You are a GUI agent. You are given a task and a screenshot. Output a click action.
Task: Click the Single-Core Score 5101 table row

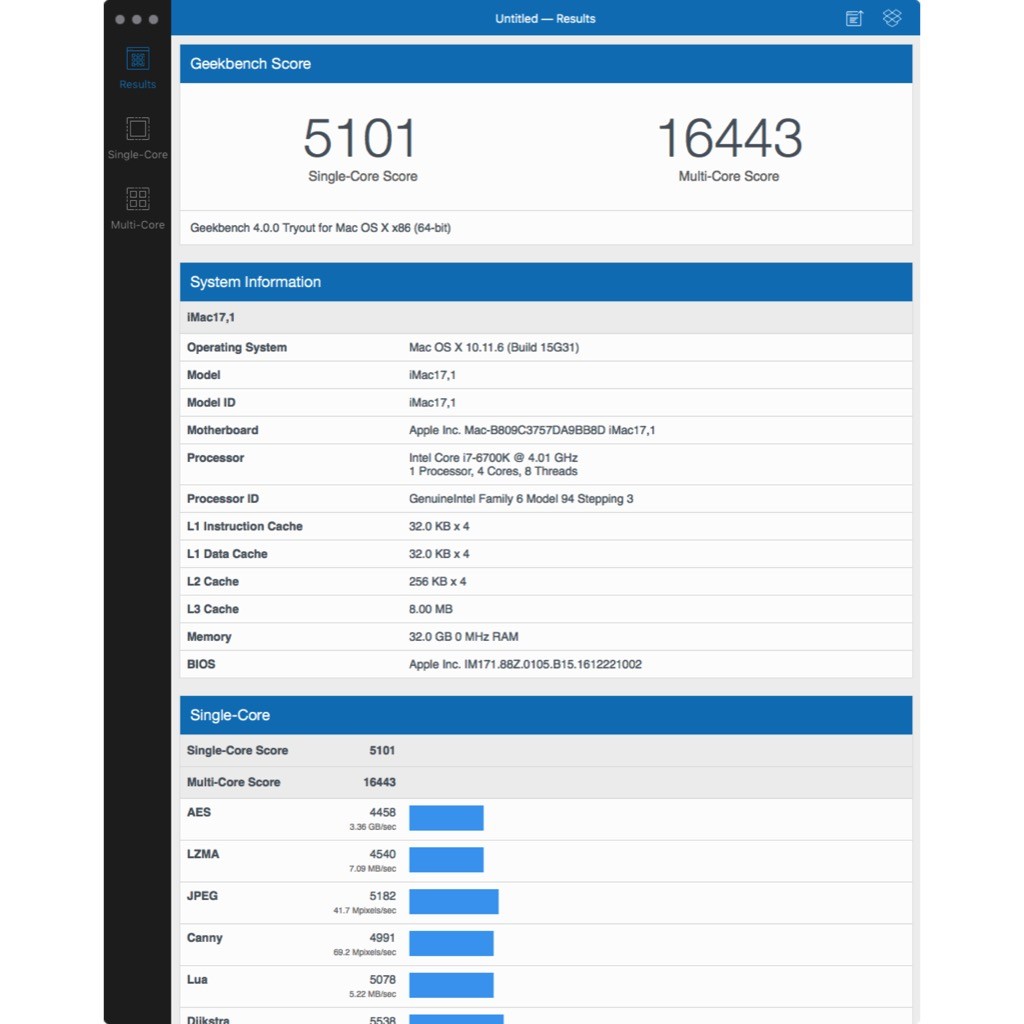pyautogui.click(x=546, y=750)
